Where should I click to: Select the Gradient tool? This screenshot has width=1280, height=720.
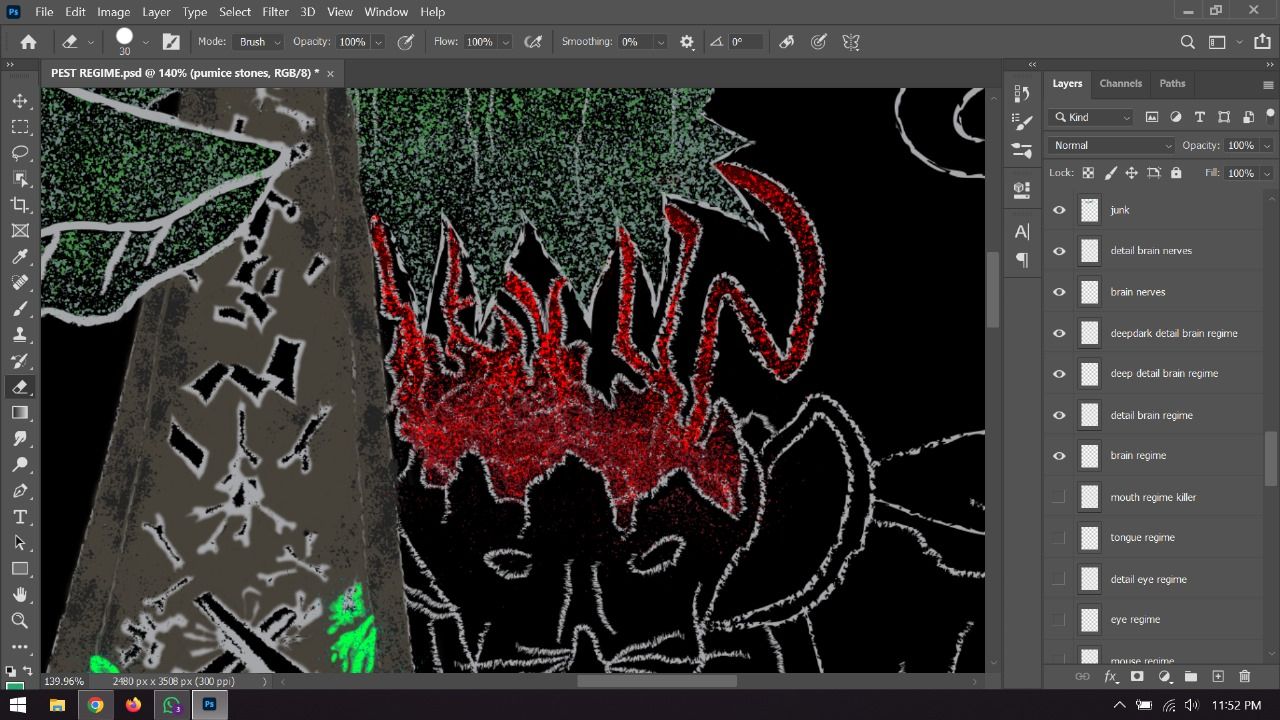20,413
